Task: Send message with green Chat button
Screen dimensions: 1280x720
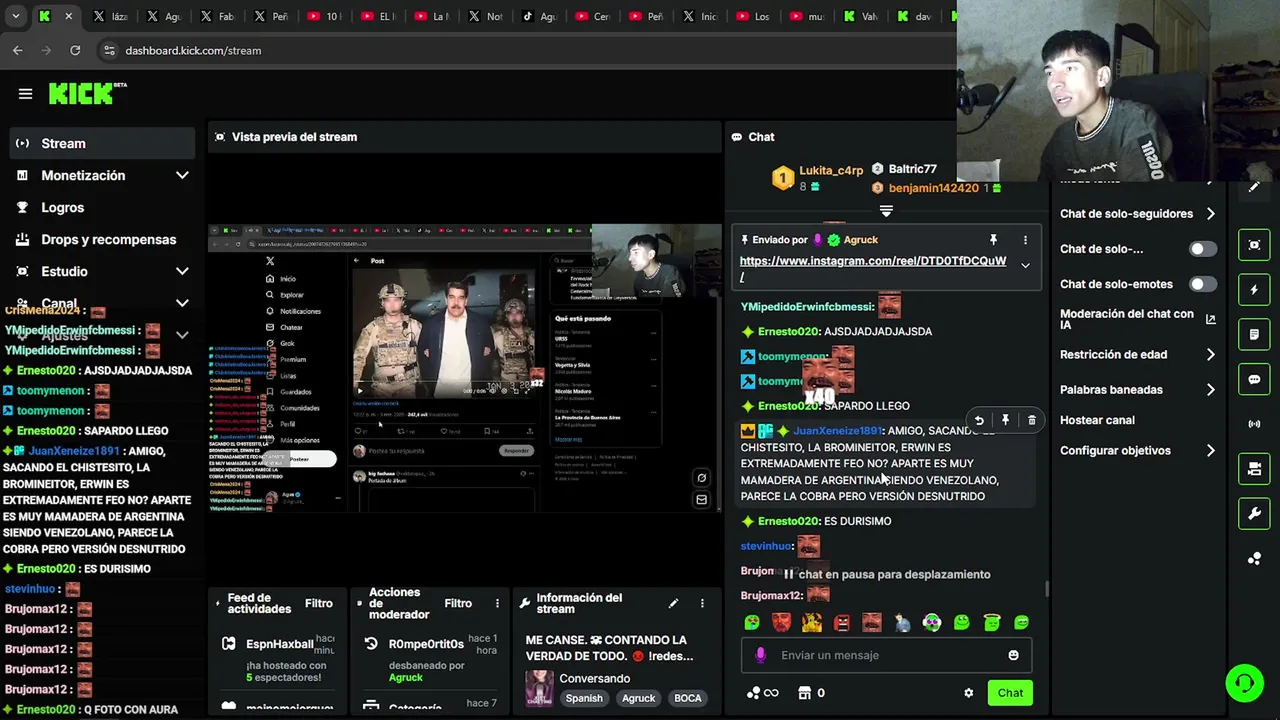Action: pos(1010,693)
